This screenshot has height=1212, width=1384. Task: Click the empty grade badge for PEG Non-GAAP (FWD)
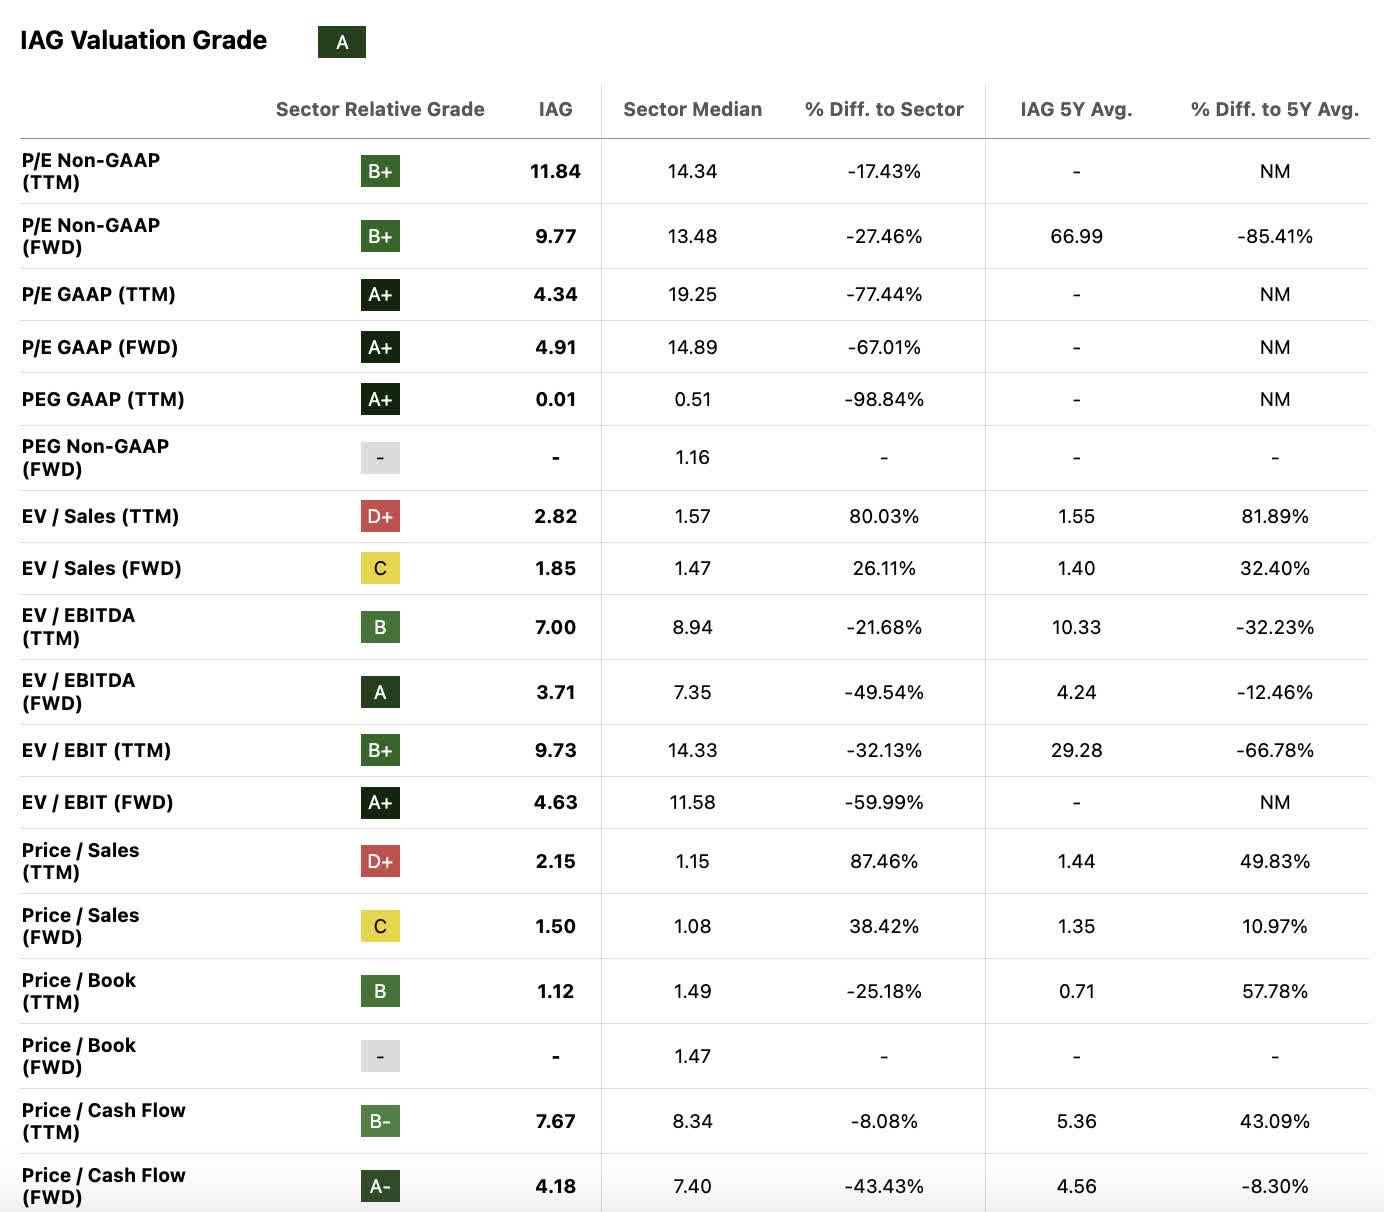pyautogui.click(x=380, y=458)
